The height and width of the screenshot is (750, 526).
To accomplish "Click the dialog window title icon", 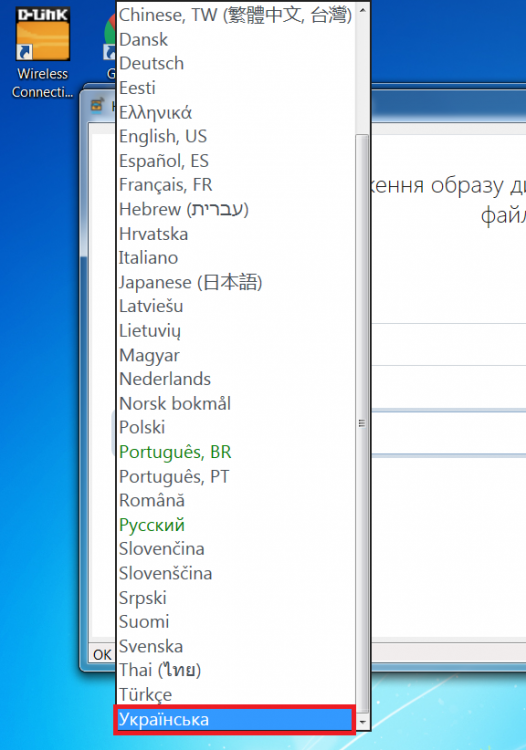I will click(98, 105).
